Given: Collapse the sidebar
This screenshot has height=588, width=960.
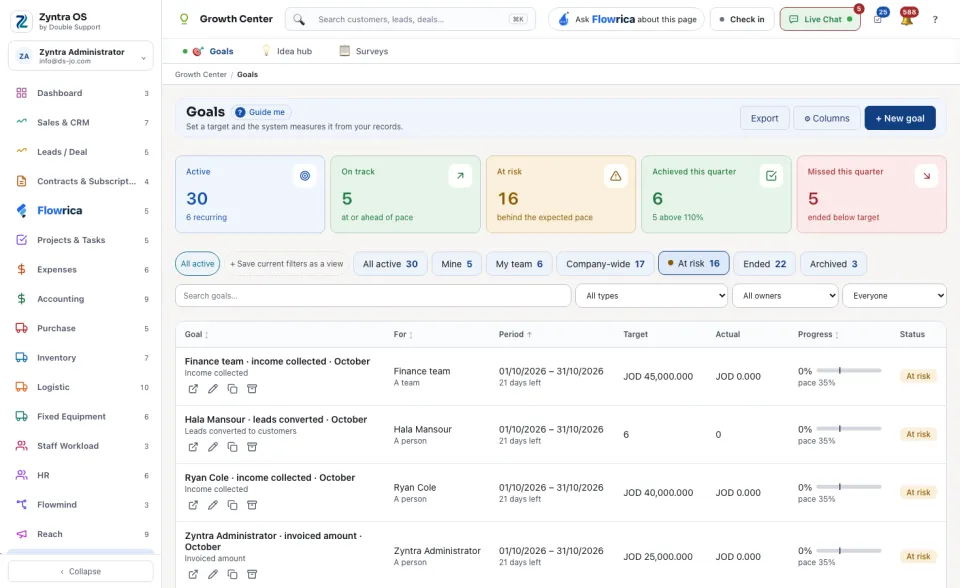Looking at the screenshot, I should [81, 571].
